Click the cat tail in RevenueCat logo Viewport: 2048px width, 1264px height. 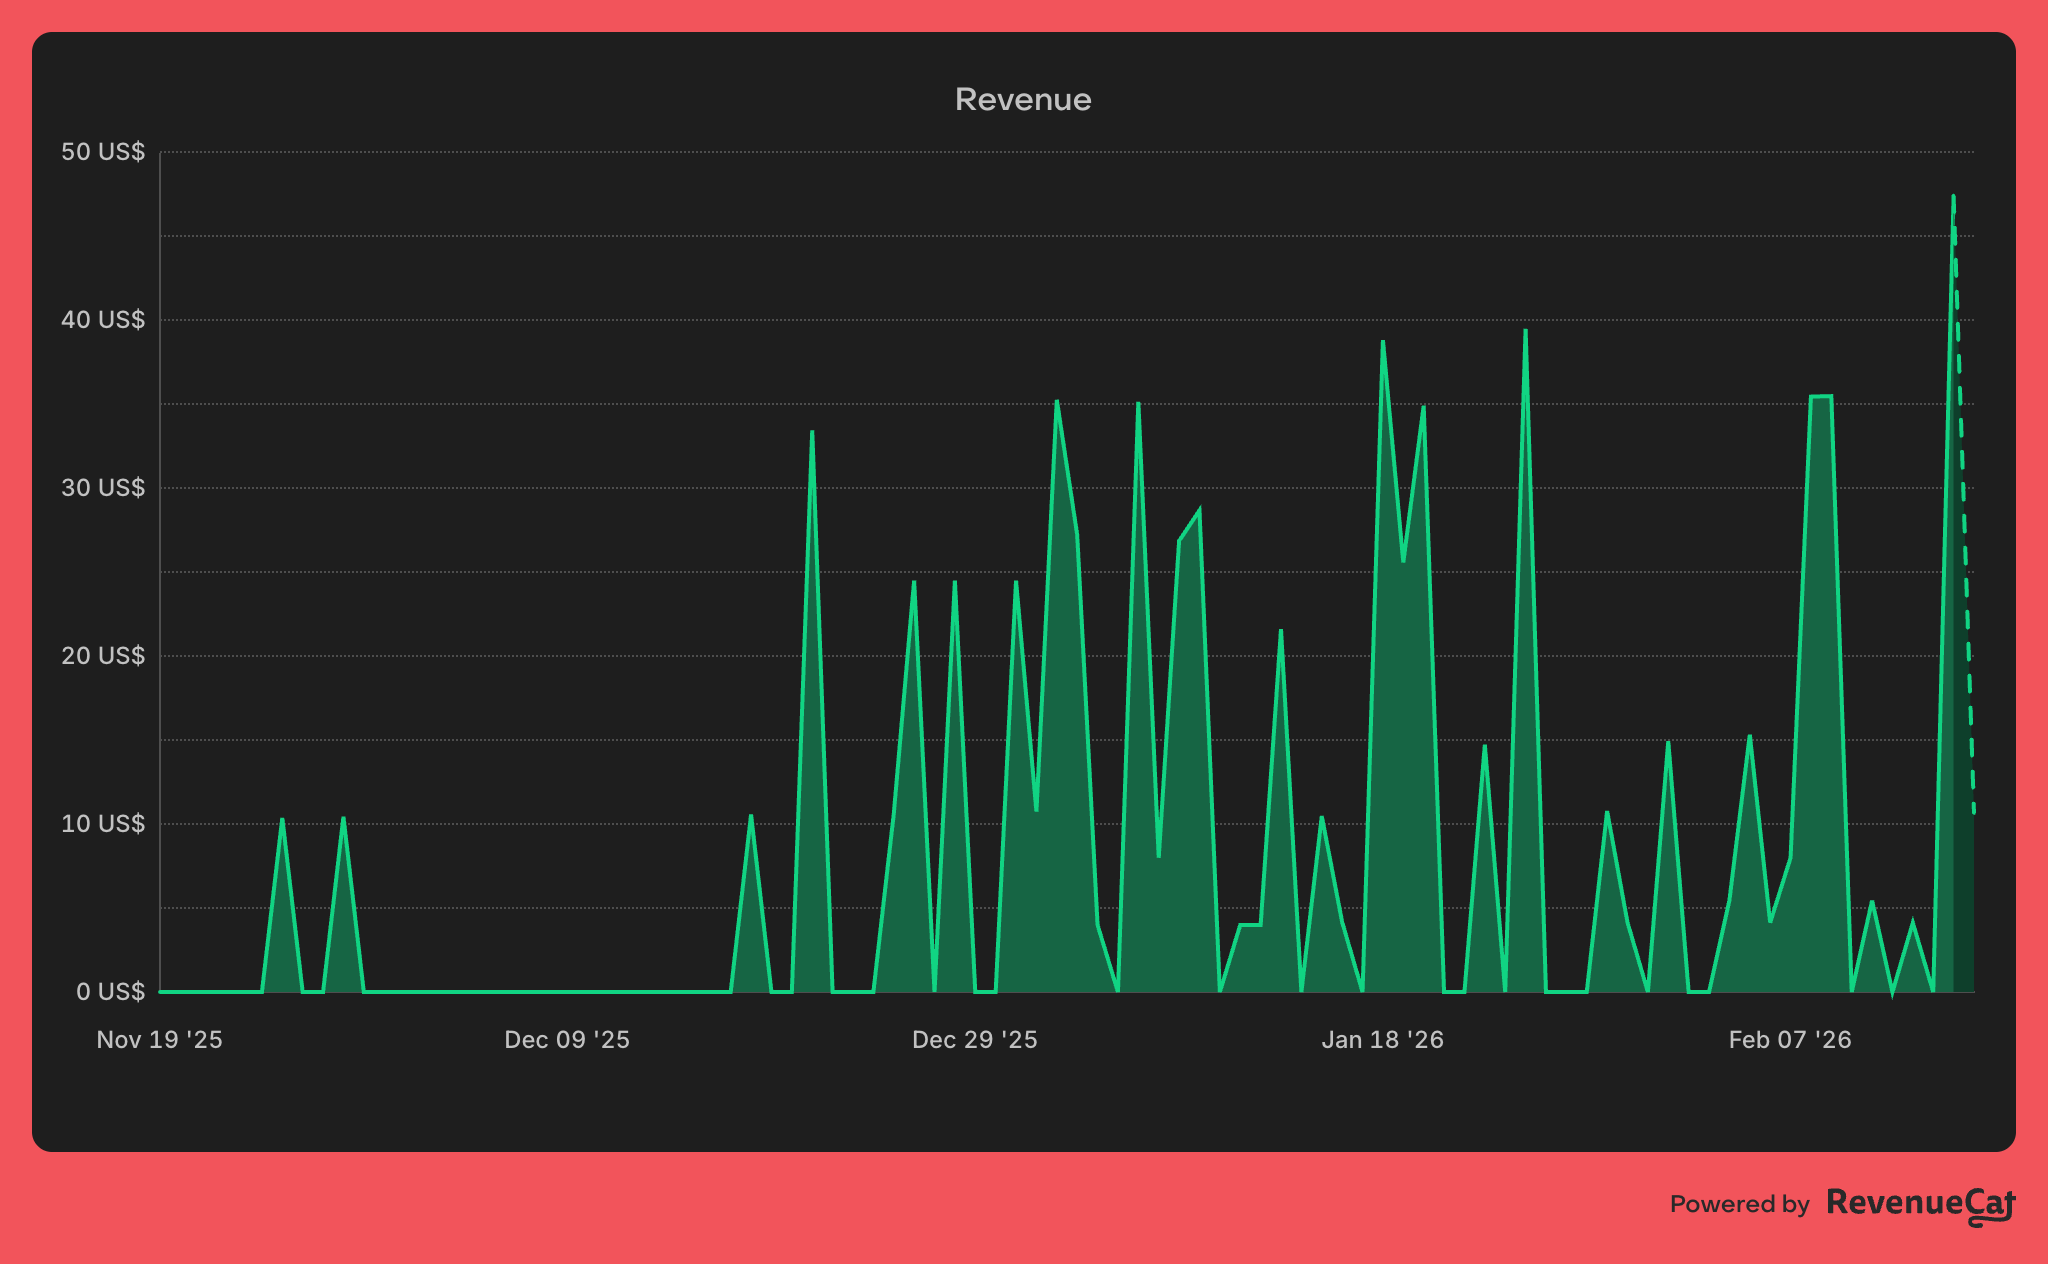1990,1218
